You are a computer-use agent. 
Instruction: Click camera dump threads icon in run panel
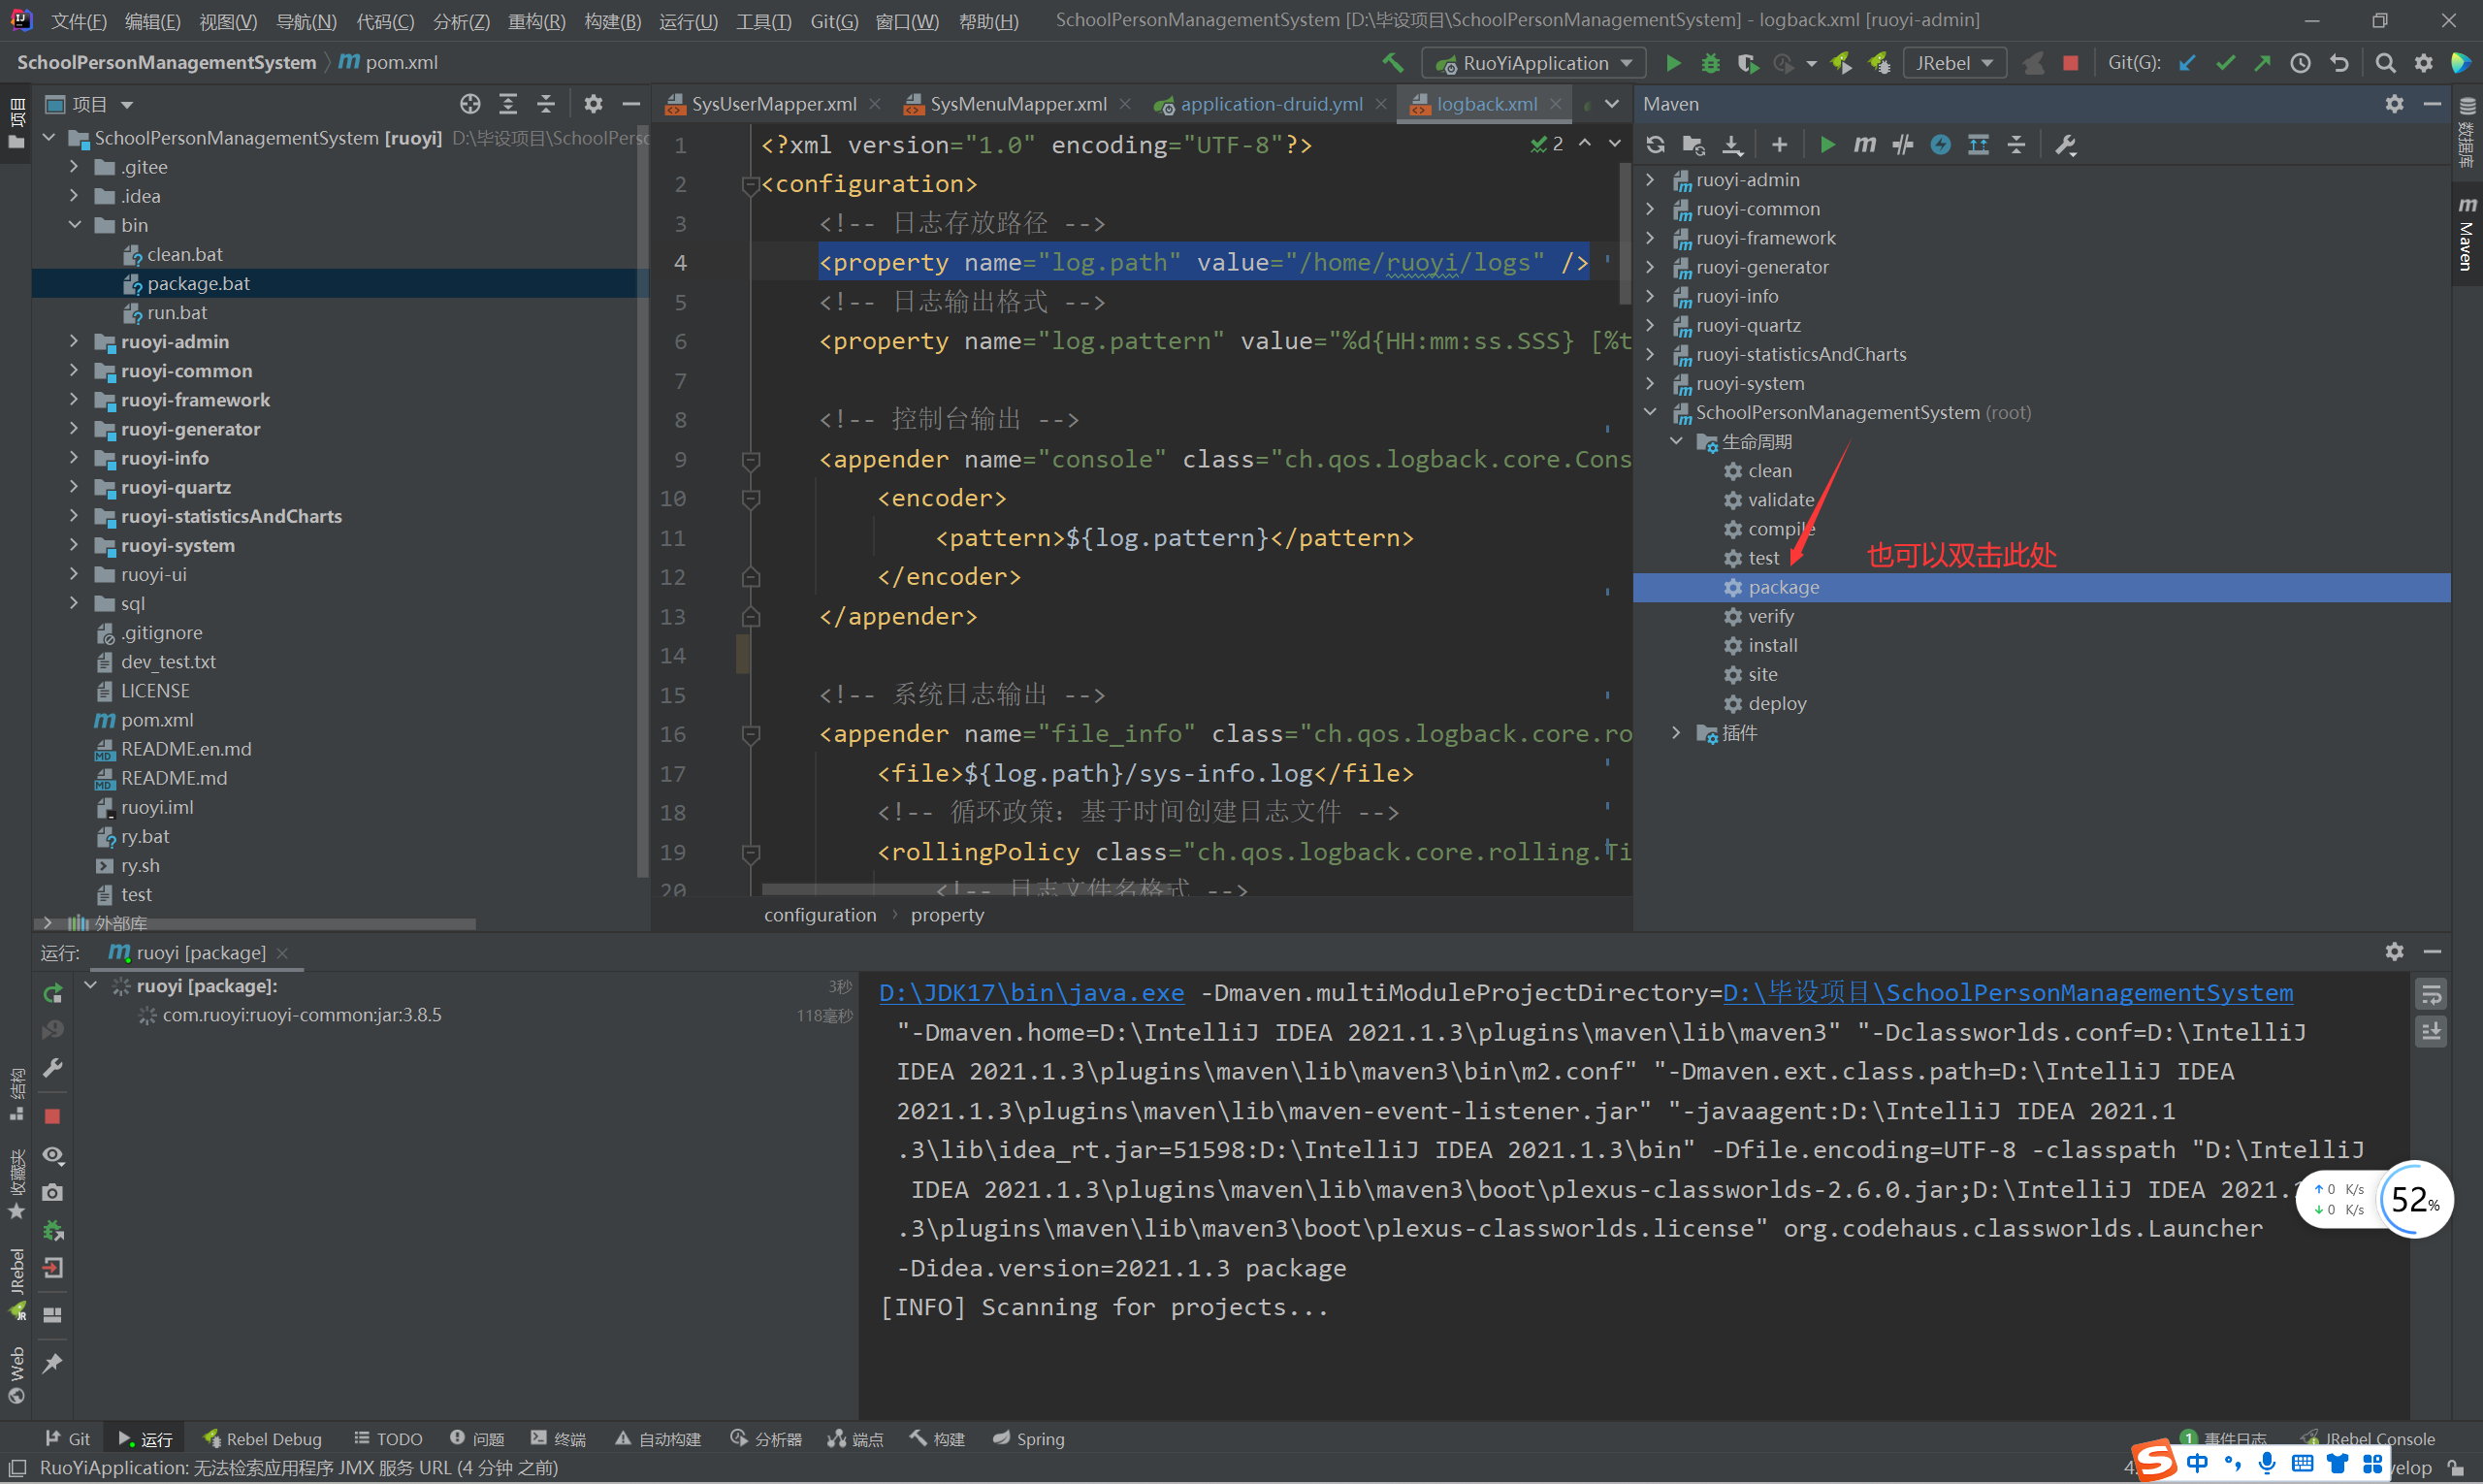53,1193
